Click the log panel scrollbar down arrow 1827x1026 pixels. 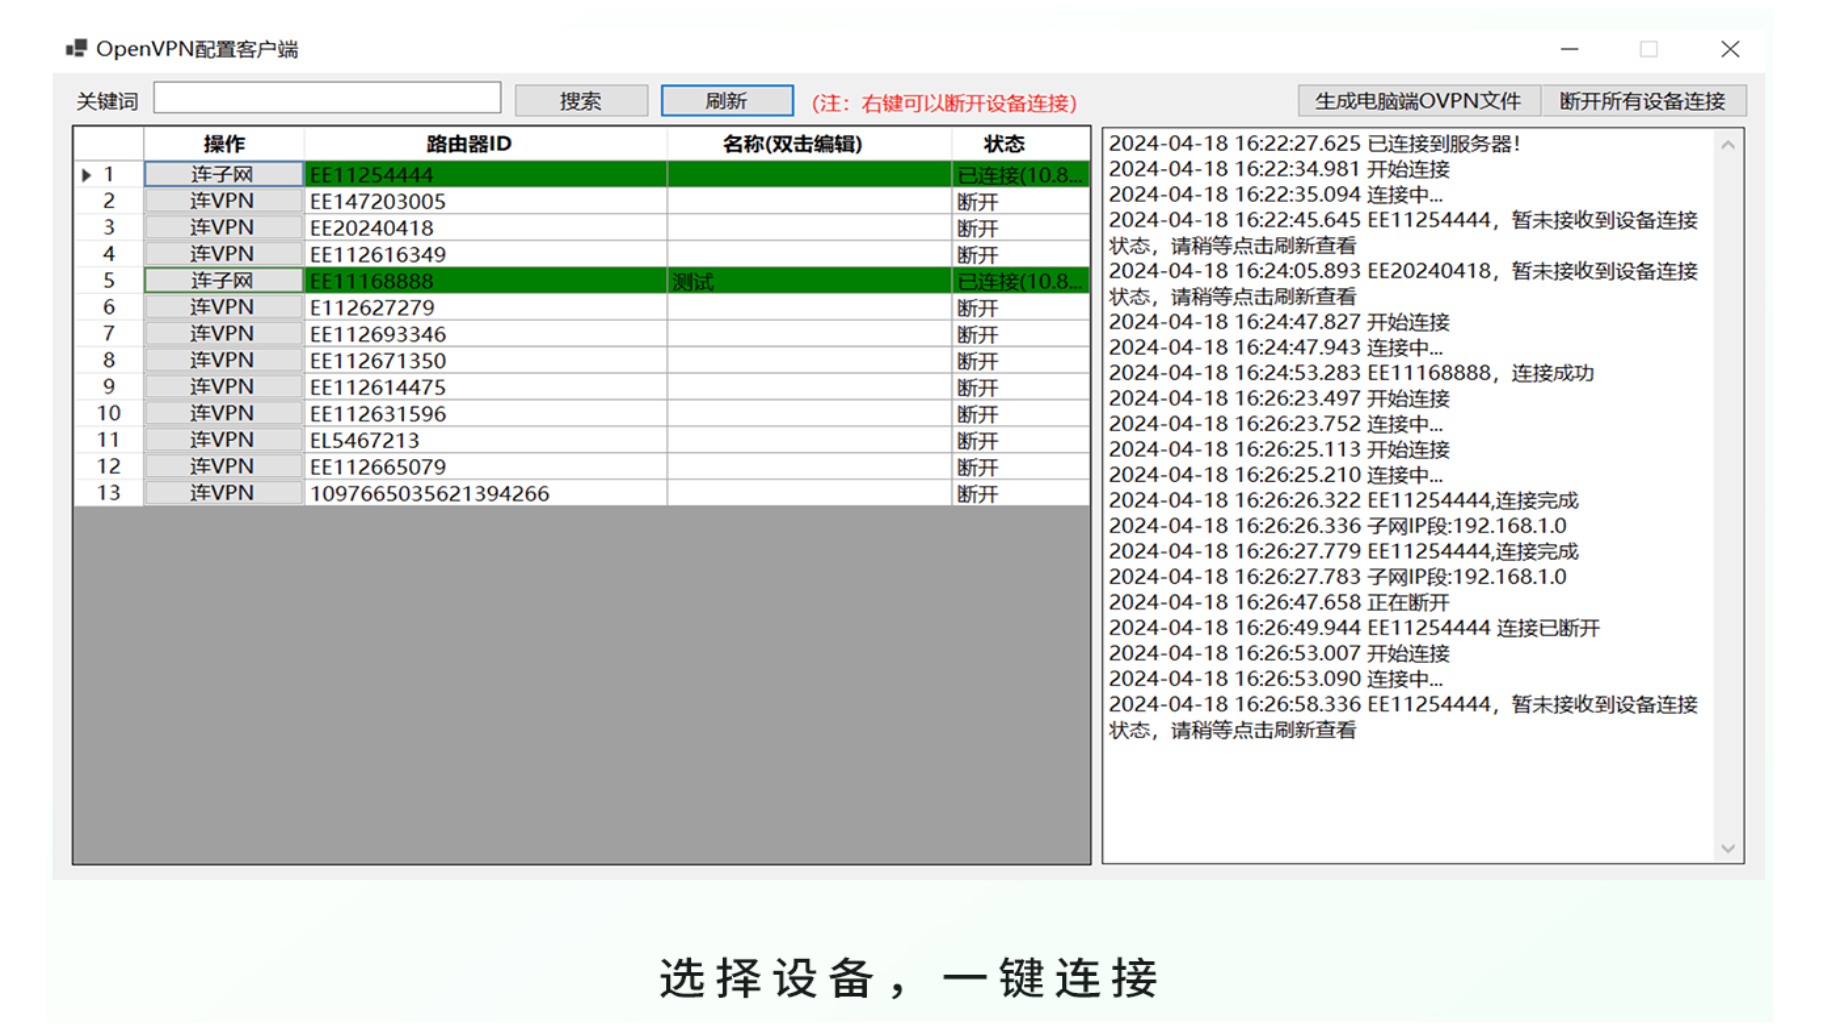1729,848
